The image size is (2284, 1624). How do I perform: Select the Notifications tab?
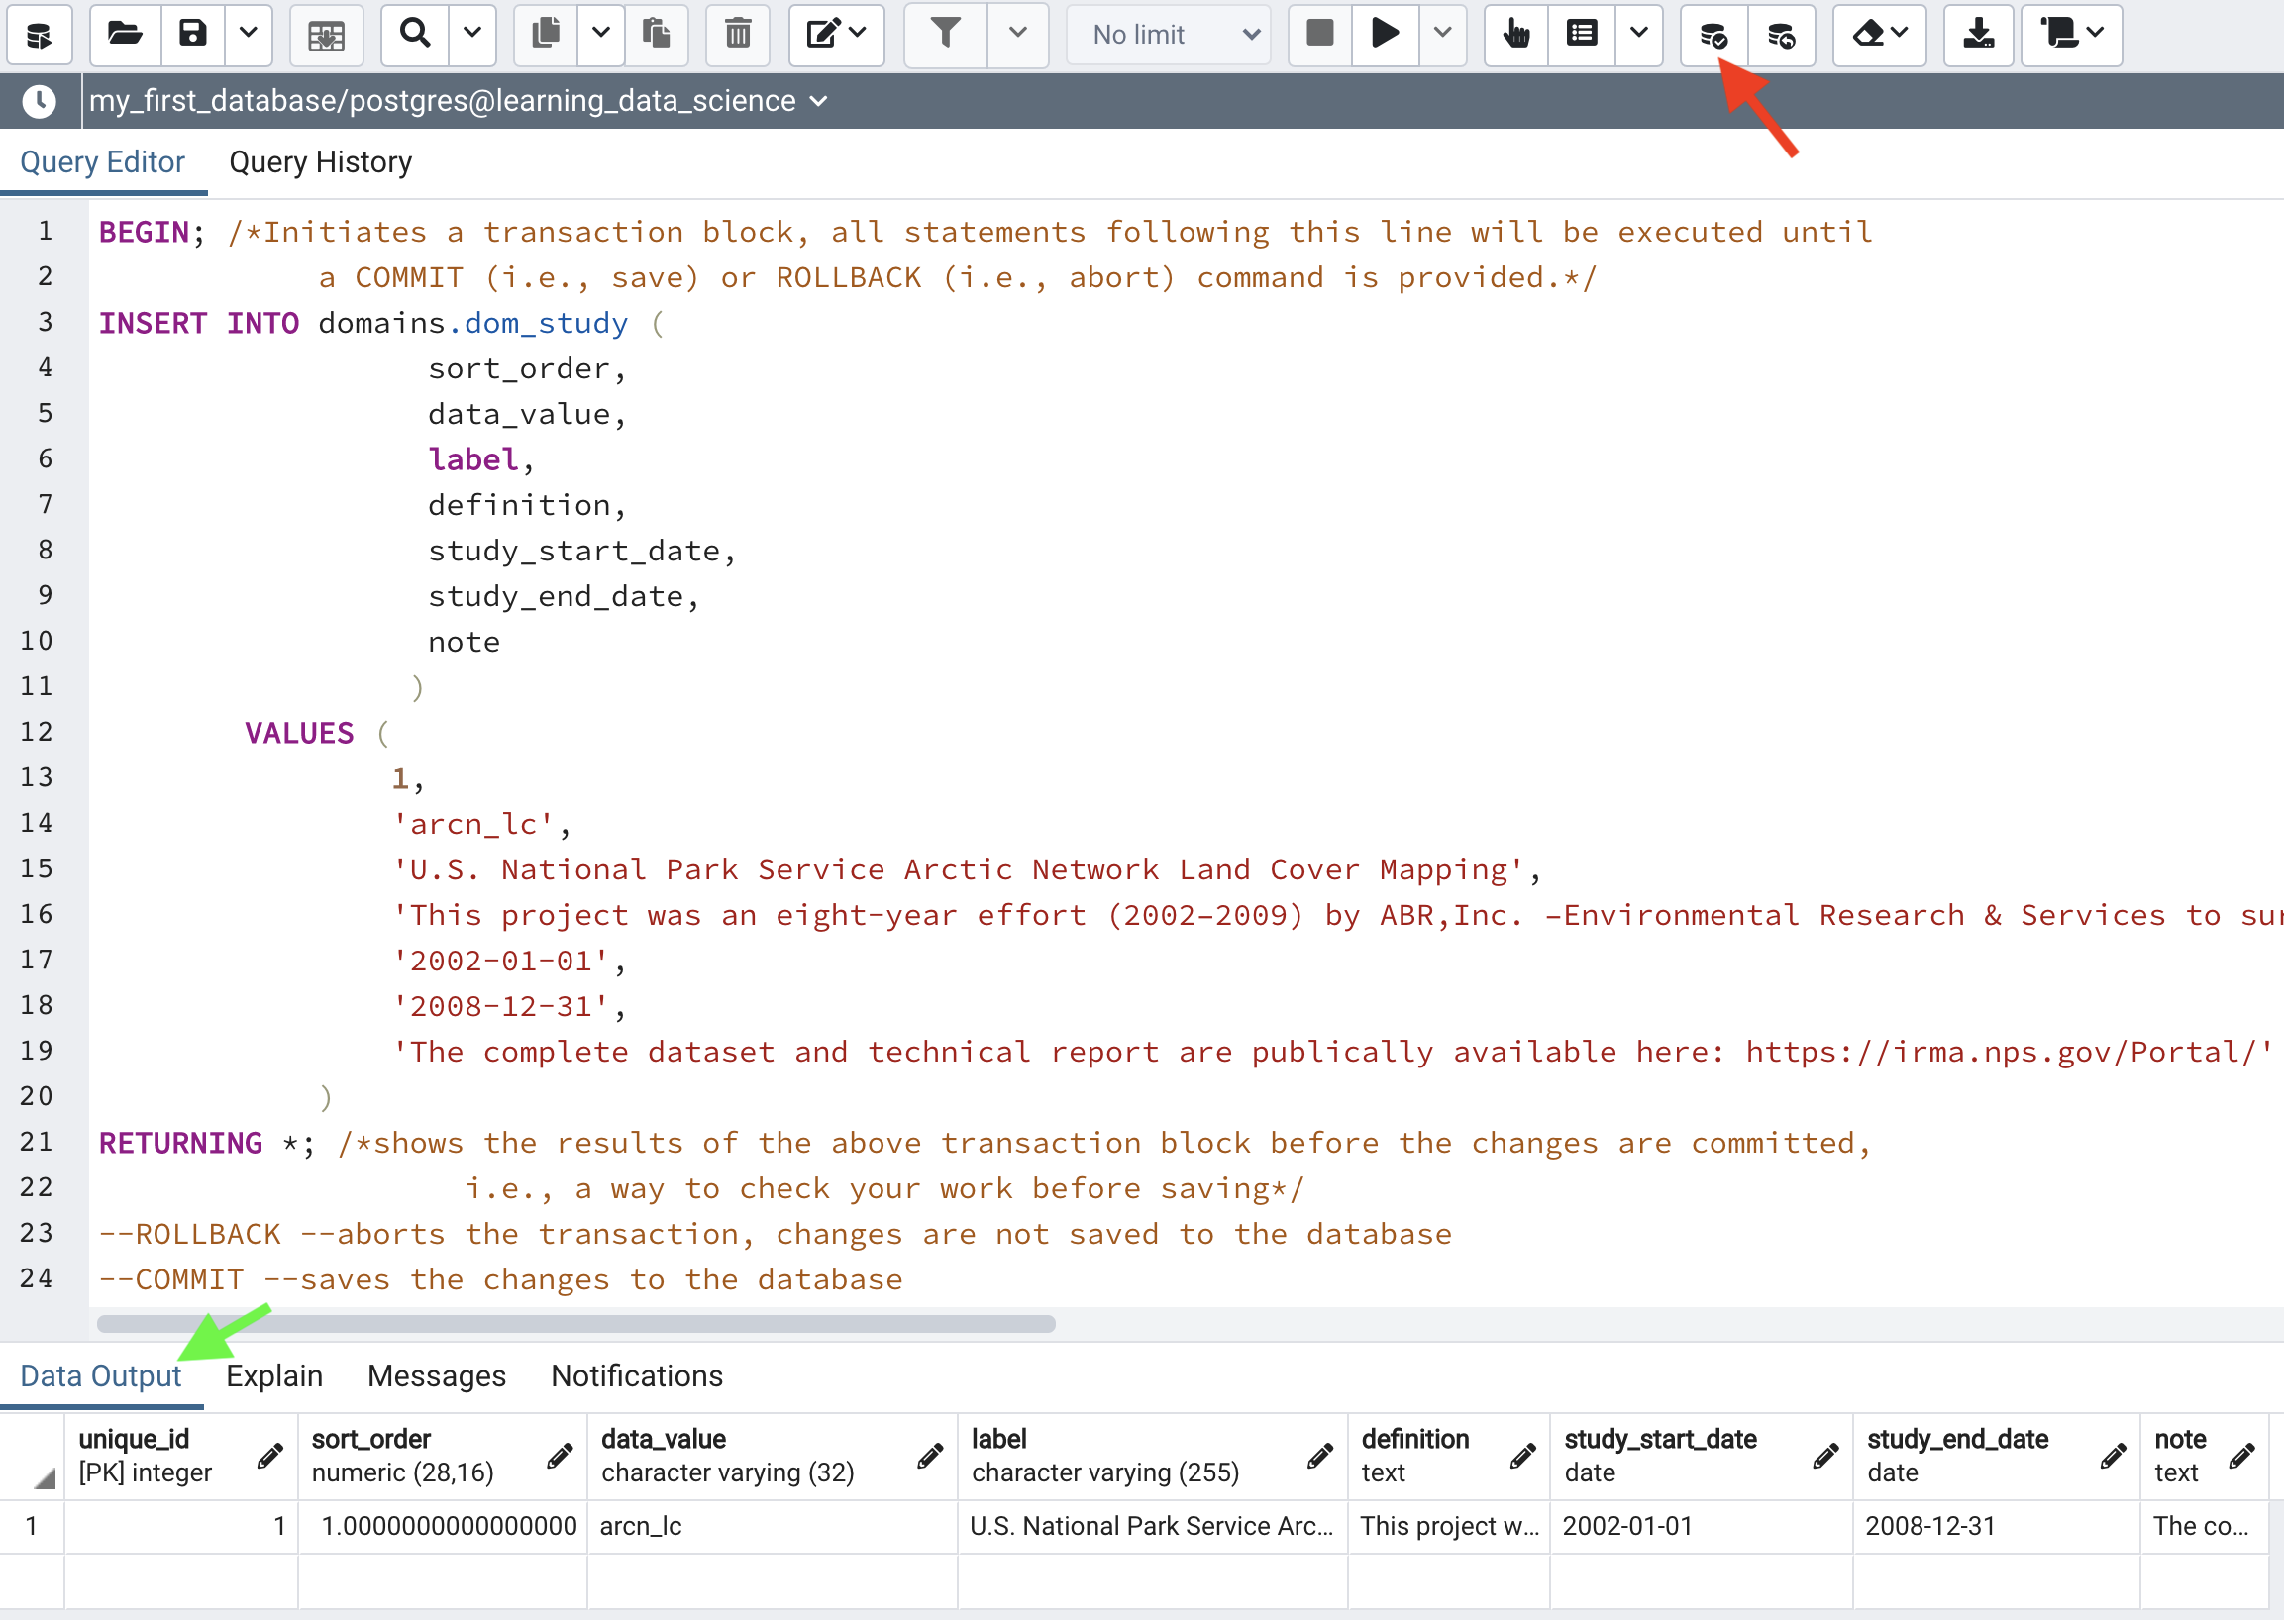coord(636,1376)
